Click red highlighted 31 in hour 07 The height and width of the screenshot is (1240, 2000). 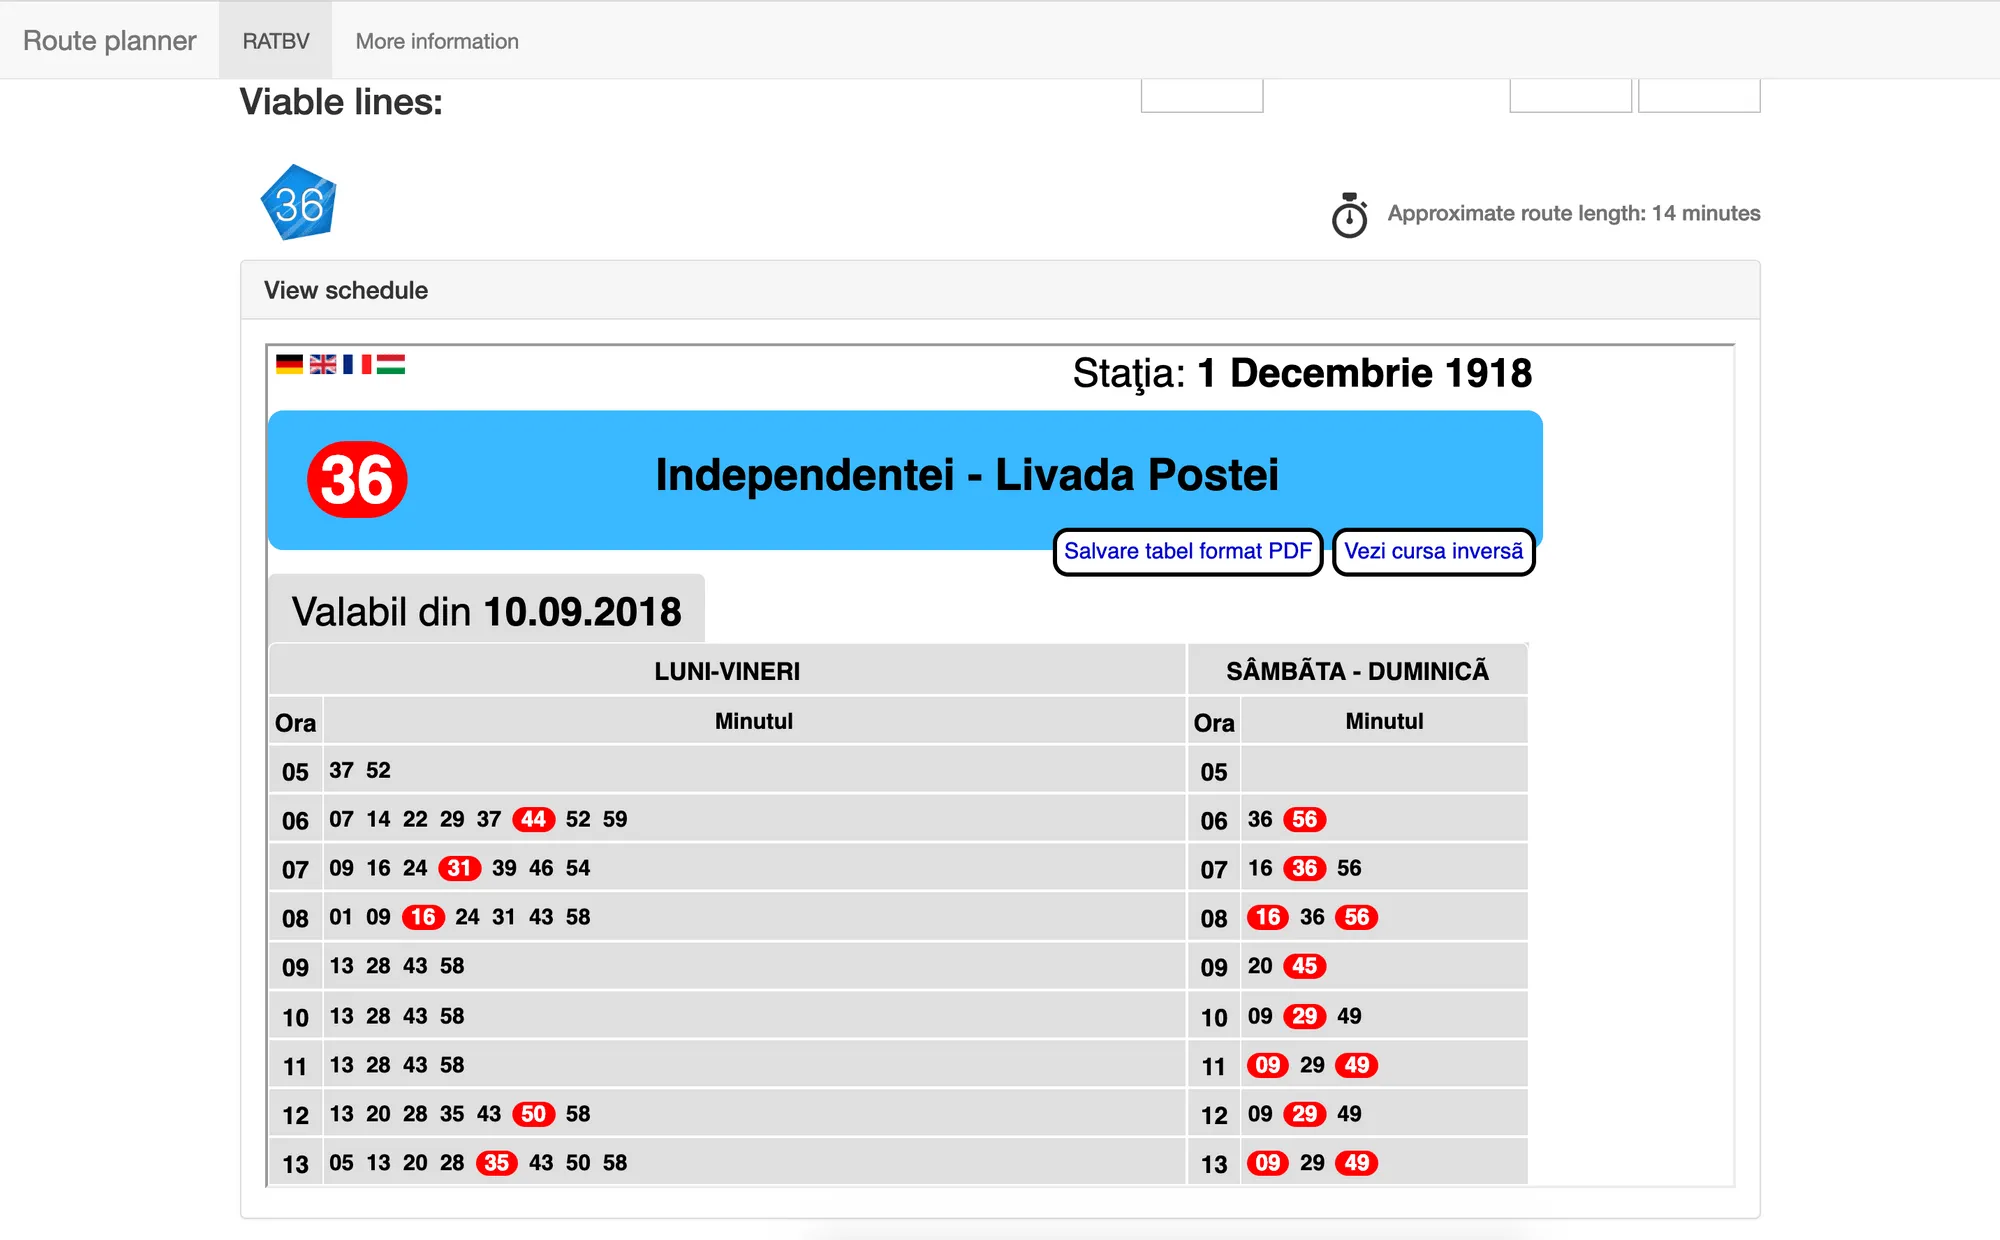(x=459, y=869)
